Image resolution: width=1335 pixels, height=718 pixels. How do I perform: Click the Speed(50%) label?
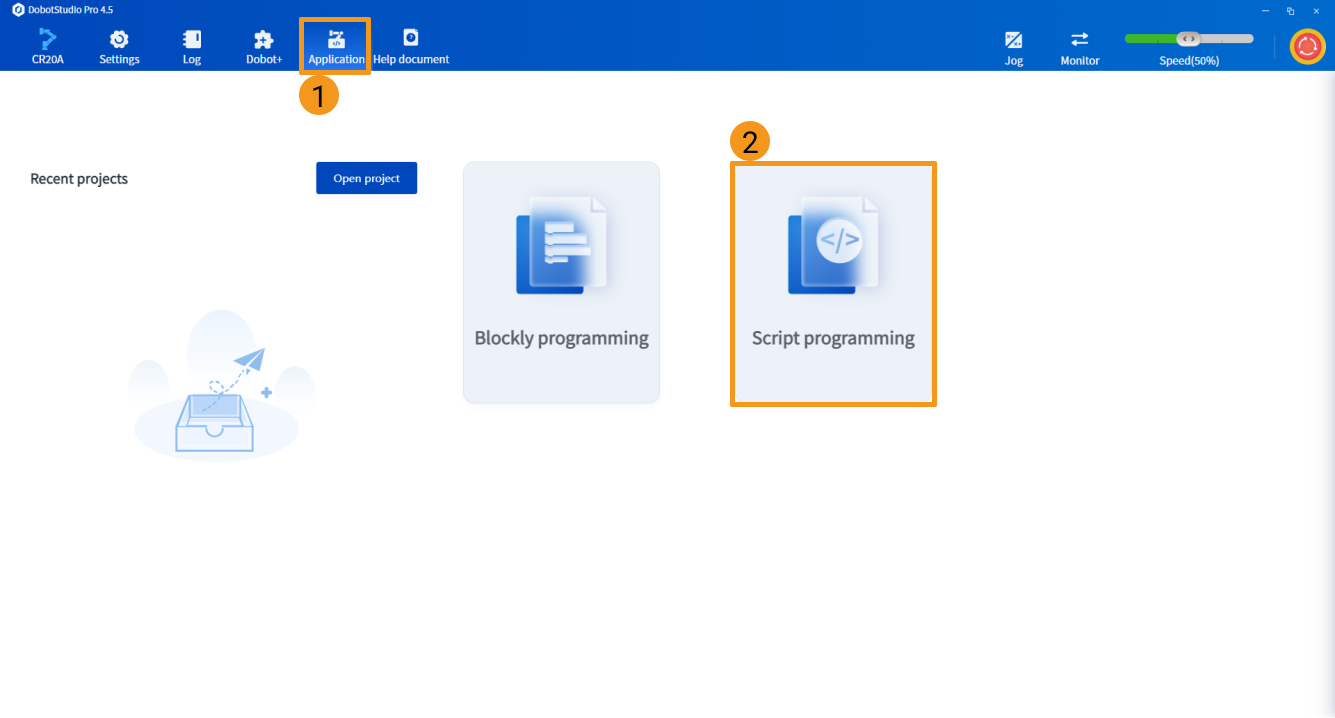(1189, 60)
